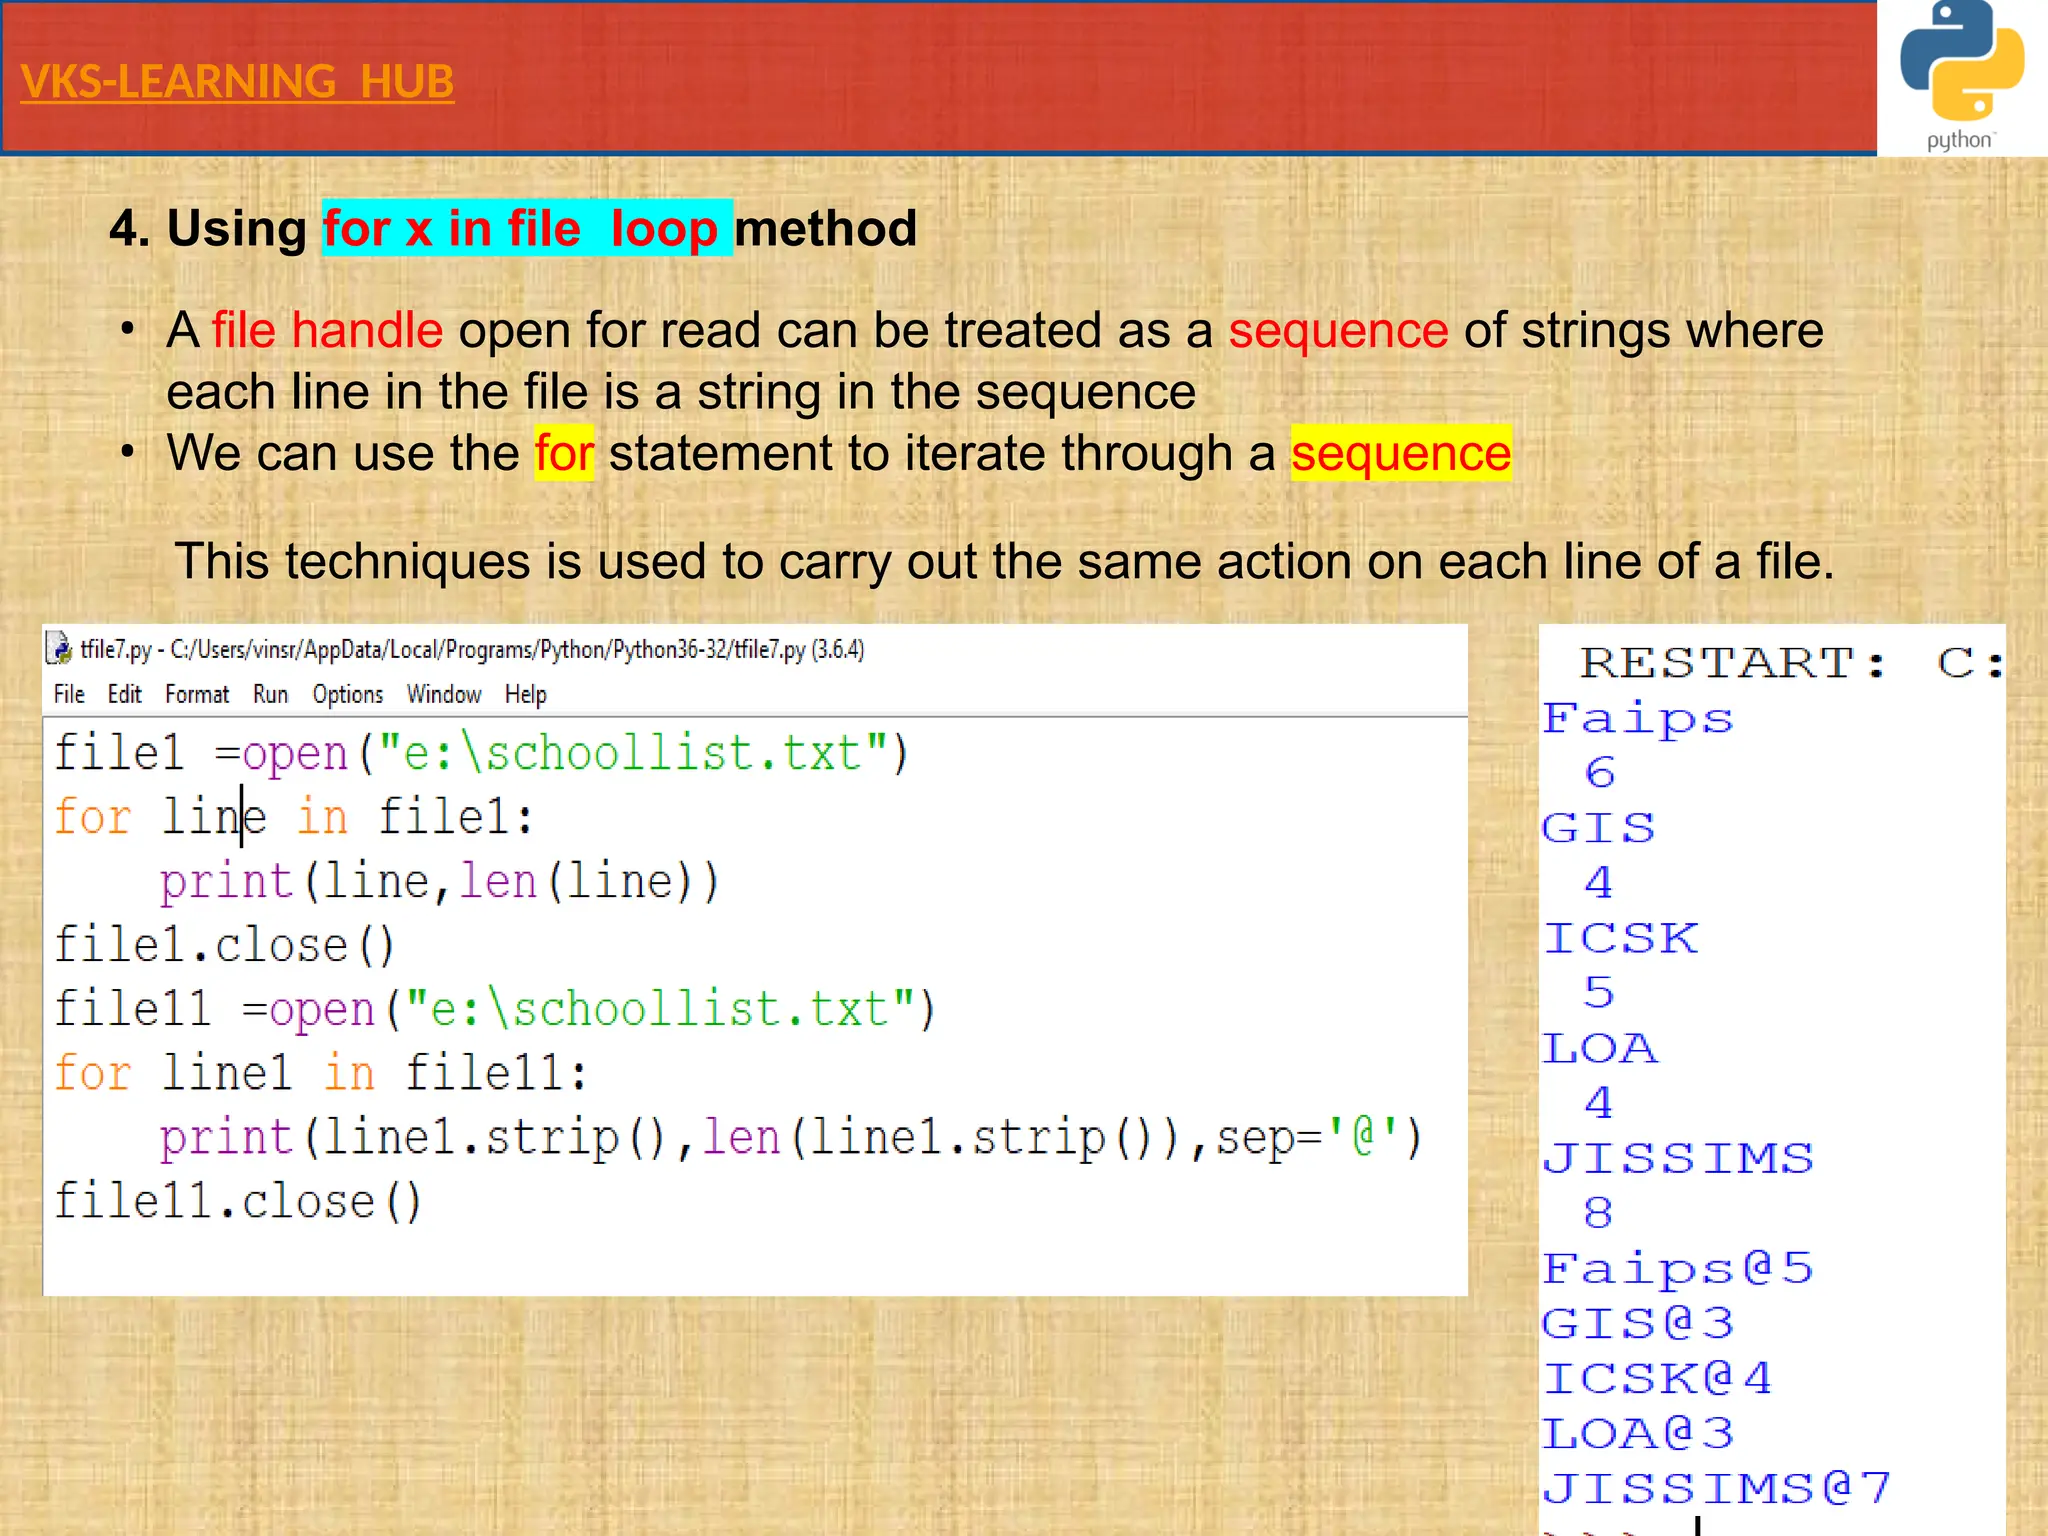
Task: Click the highlighted 'for x in file loop' heading text
Action: pos(527,228)
